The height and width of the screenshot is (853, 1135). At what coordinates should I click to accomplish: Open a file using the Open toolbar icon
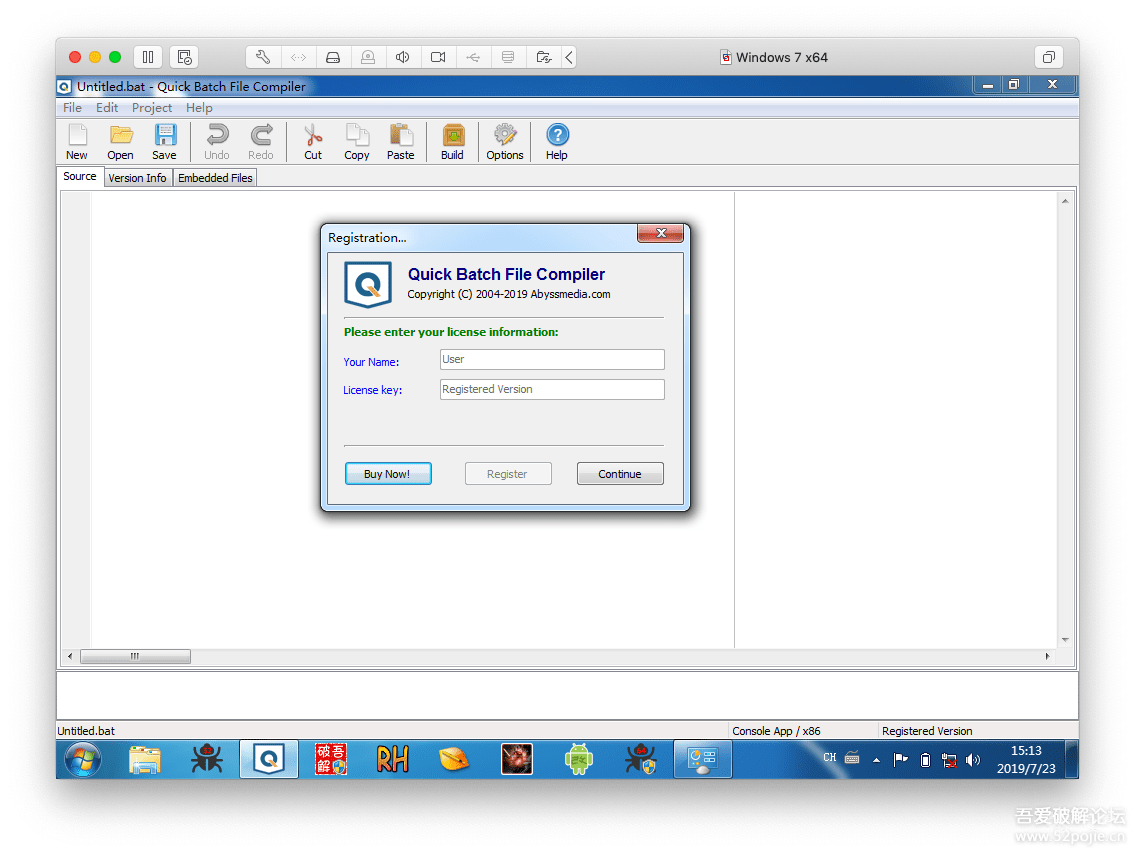pyautogui.click(x=120, y=141)
